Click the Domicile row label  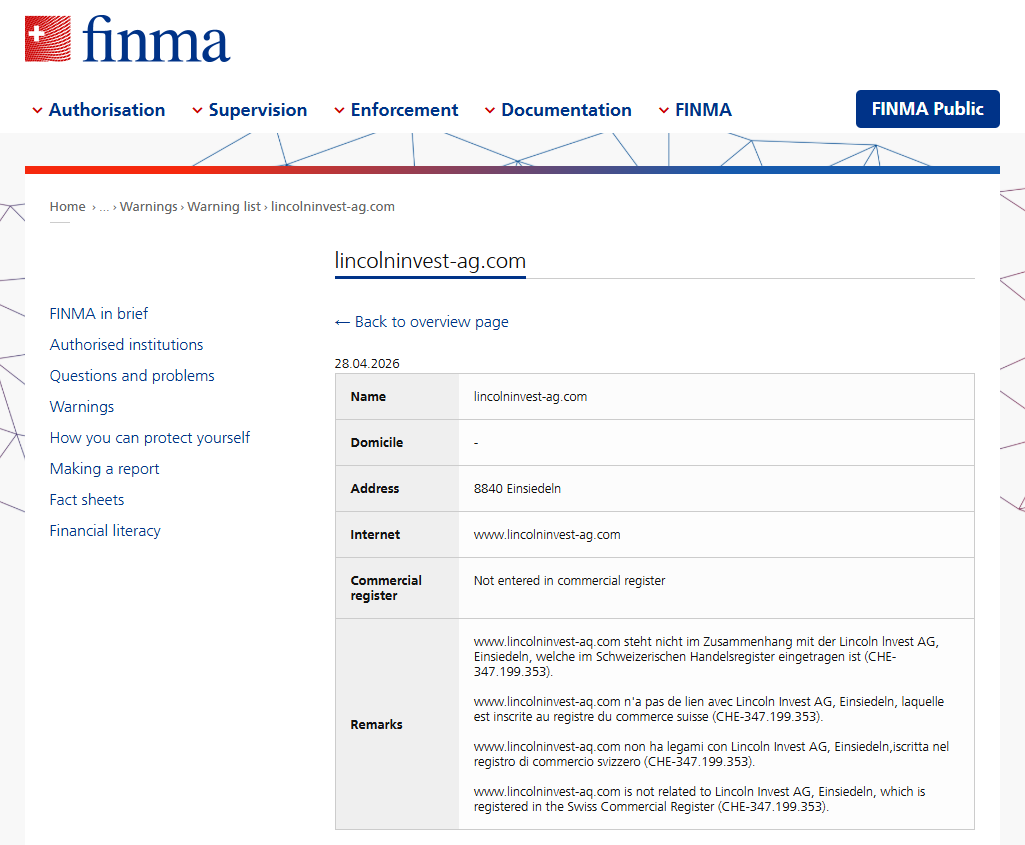pyautogui.click(x=377, y=442)
